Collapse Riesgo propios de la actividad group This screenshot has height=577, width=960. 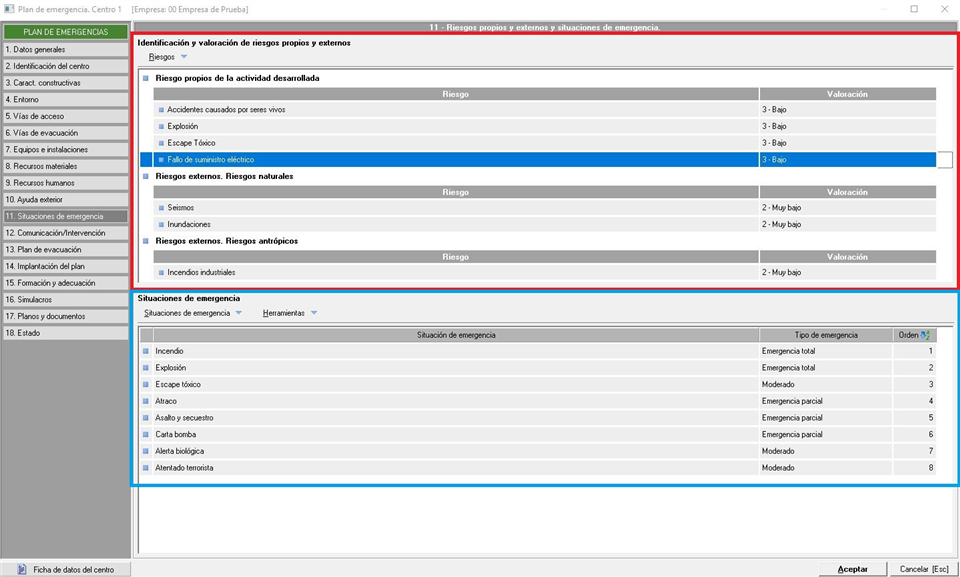(146, 78)
